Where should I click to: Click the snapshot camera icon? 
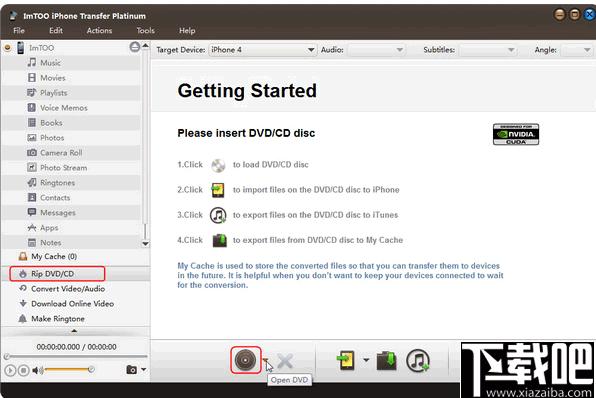[132, 369]
